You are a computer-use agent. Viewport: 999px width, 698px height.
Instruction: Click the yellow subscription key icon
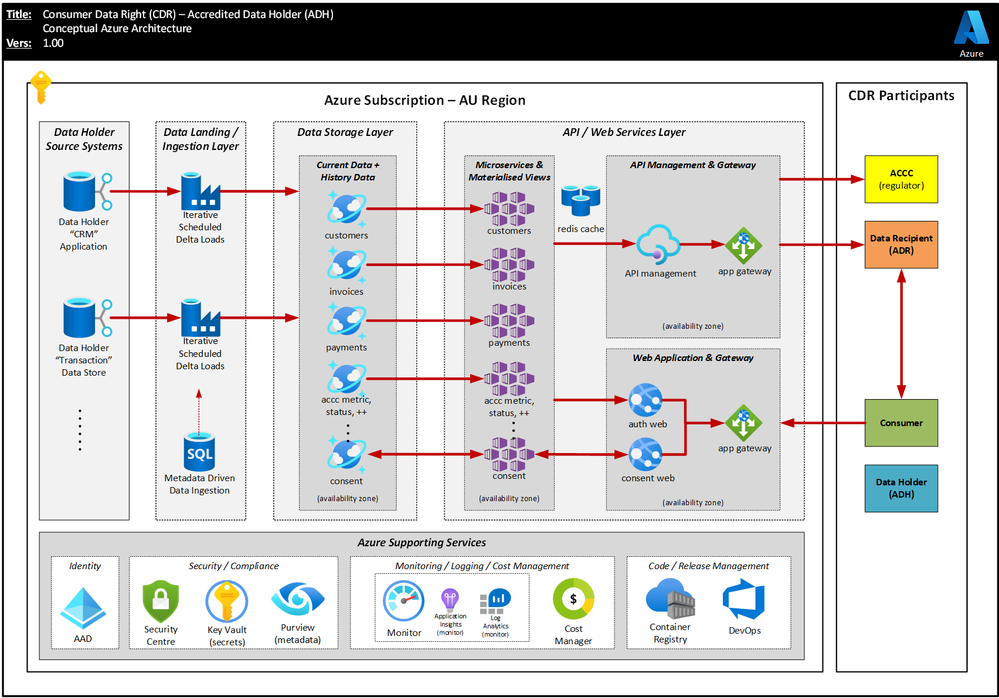point(41,87)
